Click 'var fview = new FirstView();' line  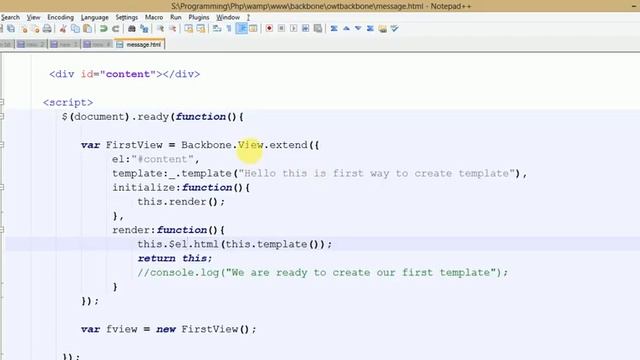pyautogui.click(x=169, y=329)
